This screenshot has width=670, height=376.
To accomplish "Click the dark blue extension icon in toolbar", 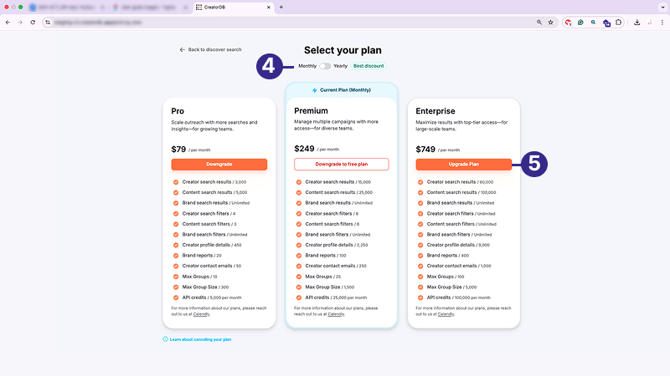I will (606, 23).
